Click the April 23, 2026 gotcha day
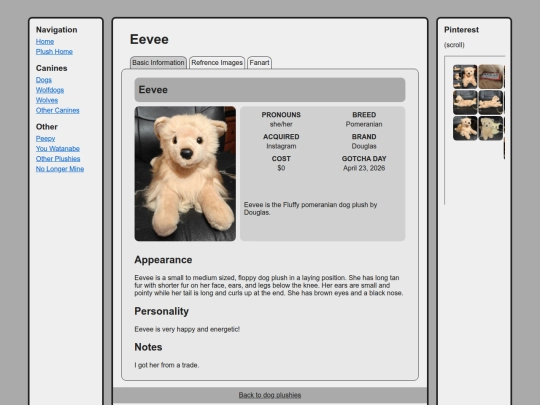Screen dimensions: 540x405 coord(364,168)
